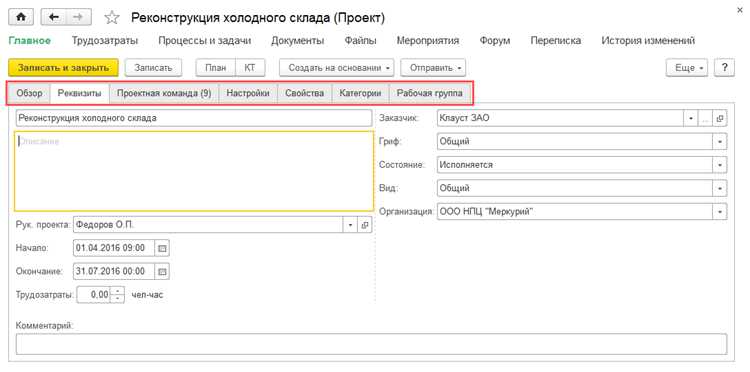Screen dimensions: 750x372
Task: Click Записать и закрыть button
Action: 64,68
